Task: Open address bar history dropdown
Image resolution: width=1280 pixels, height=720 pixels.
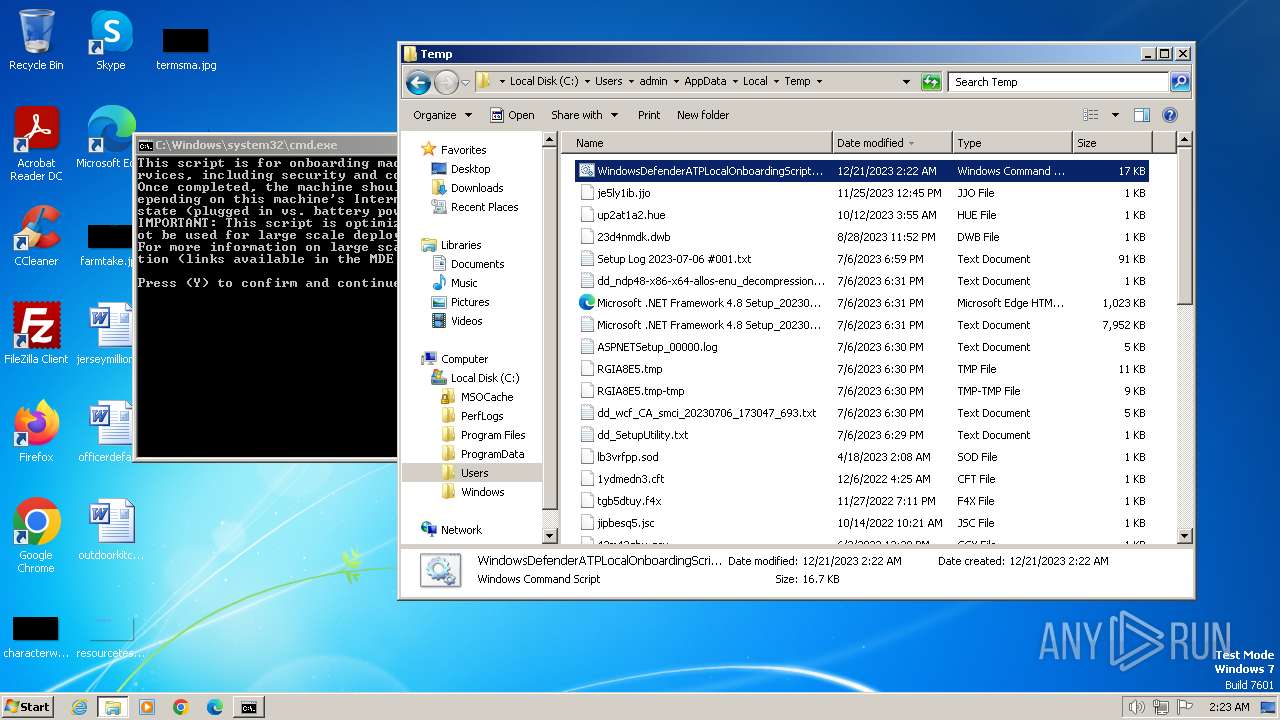Action: 906,82
